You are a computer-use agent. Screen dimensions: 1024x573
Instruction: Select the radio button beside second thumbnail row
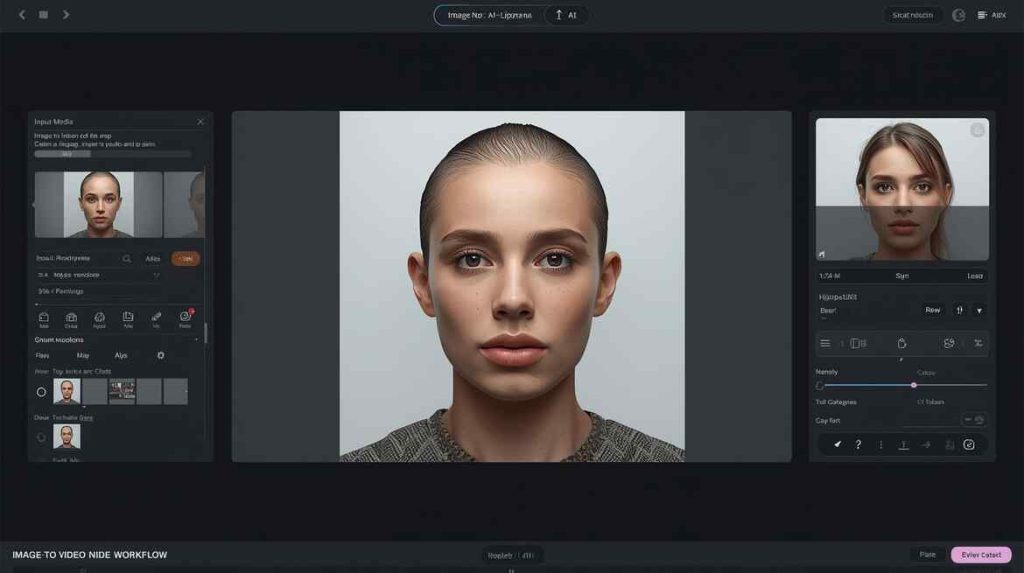[x=41, y=437]
